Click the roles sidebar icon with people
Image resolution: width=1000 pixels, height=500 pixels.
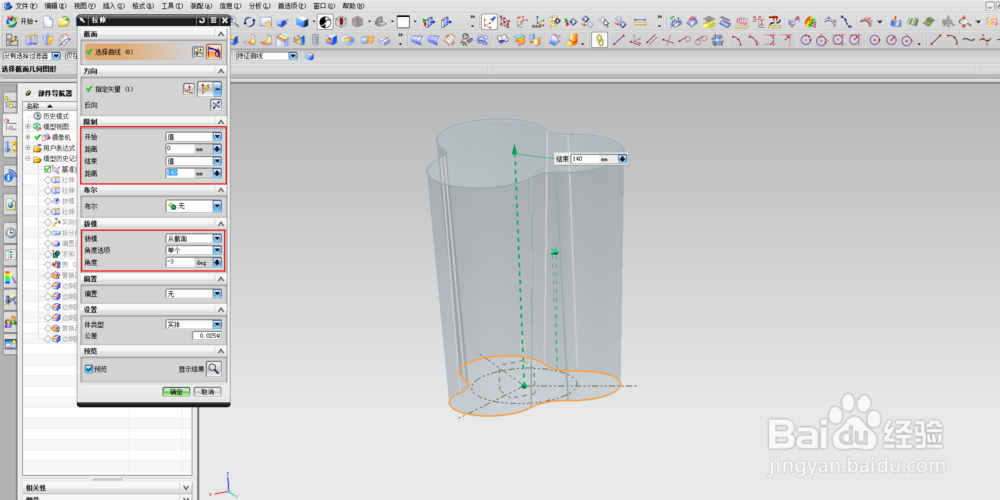tap(10, 323)
